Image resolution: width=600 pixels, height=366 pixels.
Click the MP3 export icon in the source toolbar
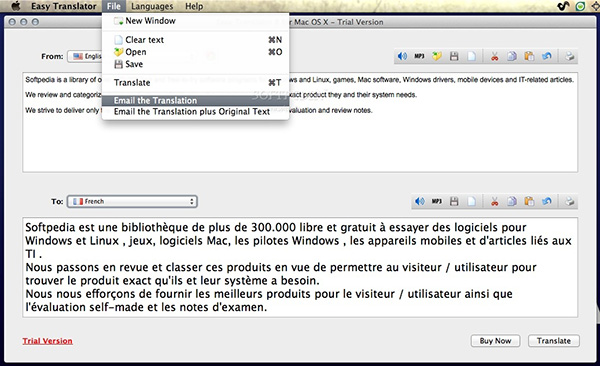coord(419,56)
